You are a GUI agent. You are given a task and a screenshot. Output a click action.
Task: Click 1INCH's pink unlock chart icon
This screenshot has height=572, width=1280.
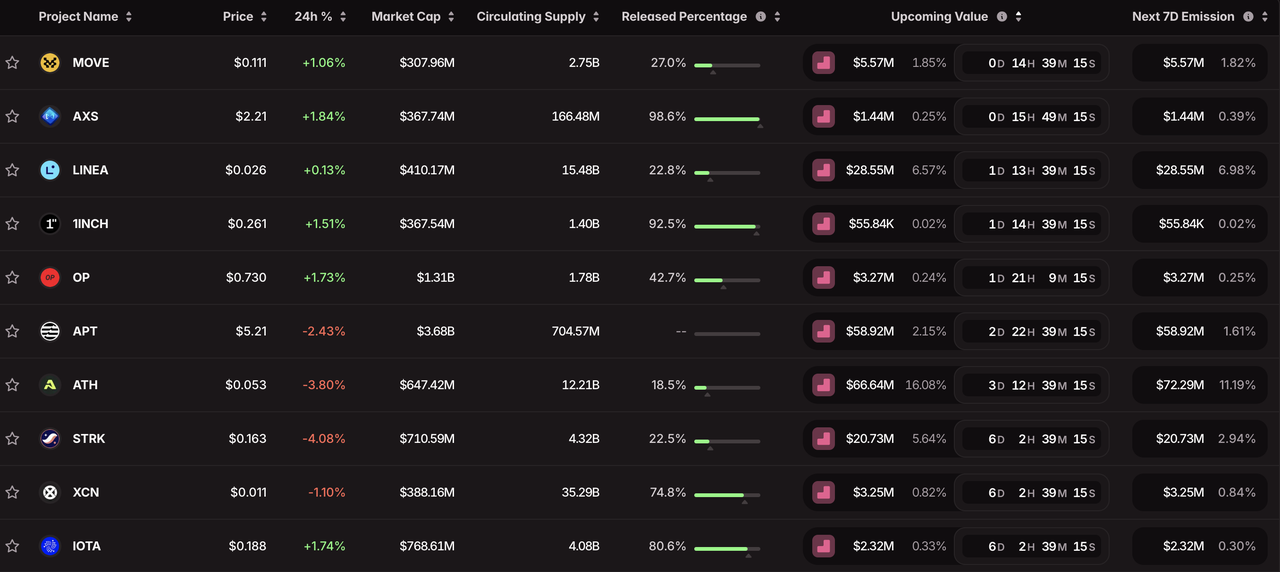[823, 224]
